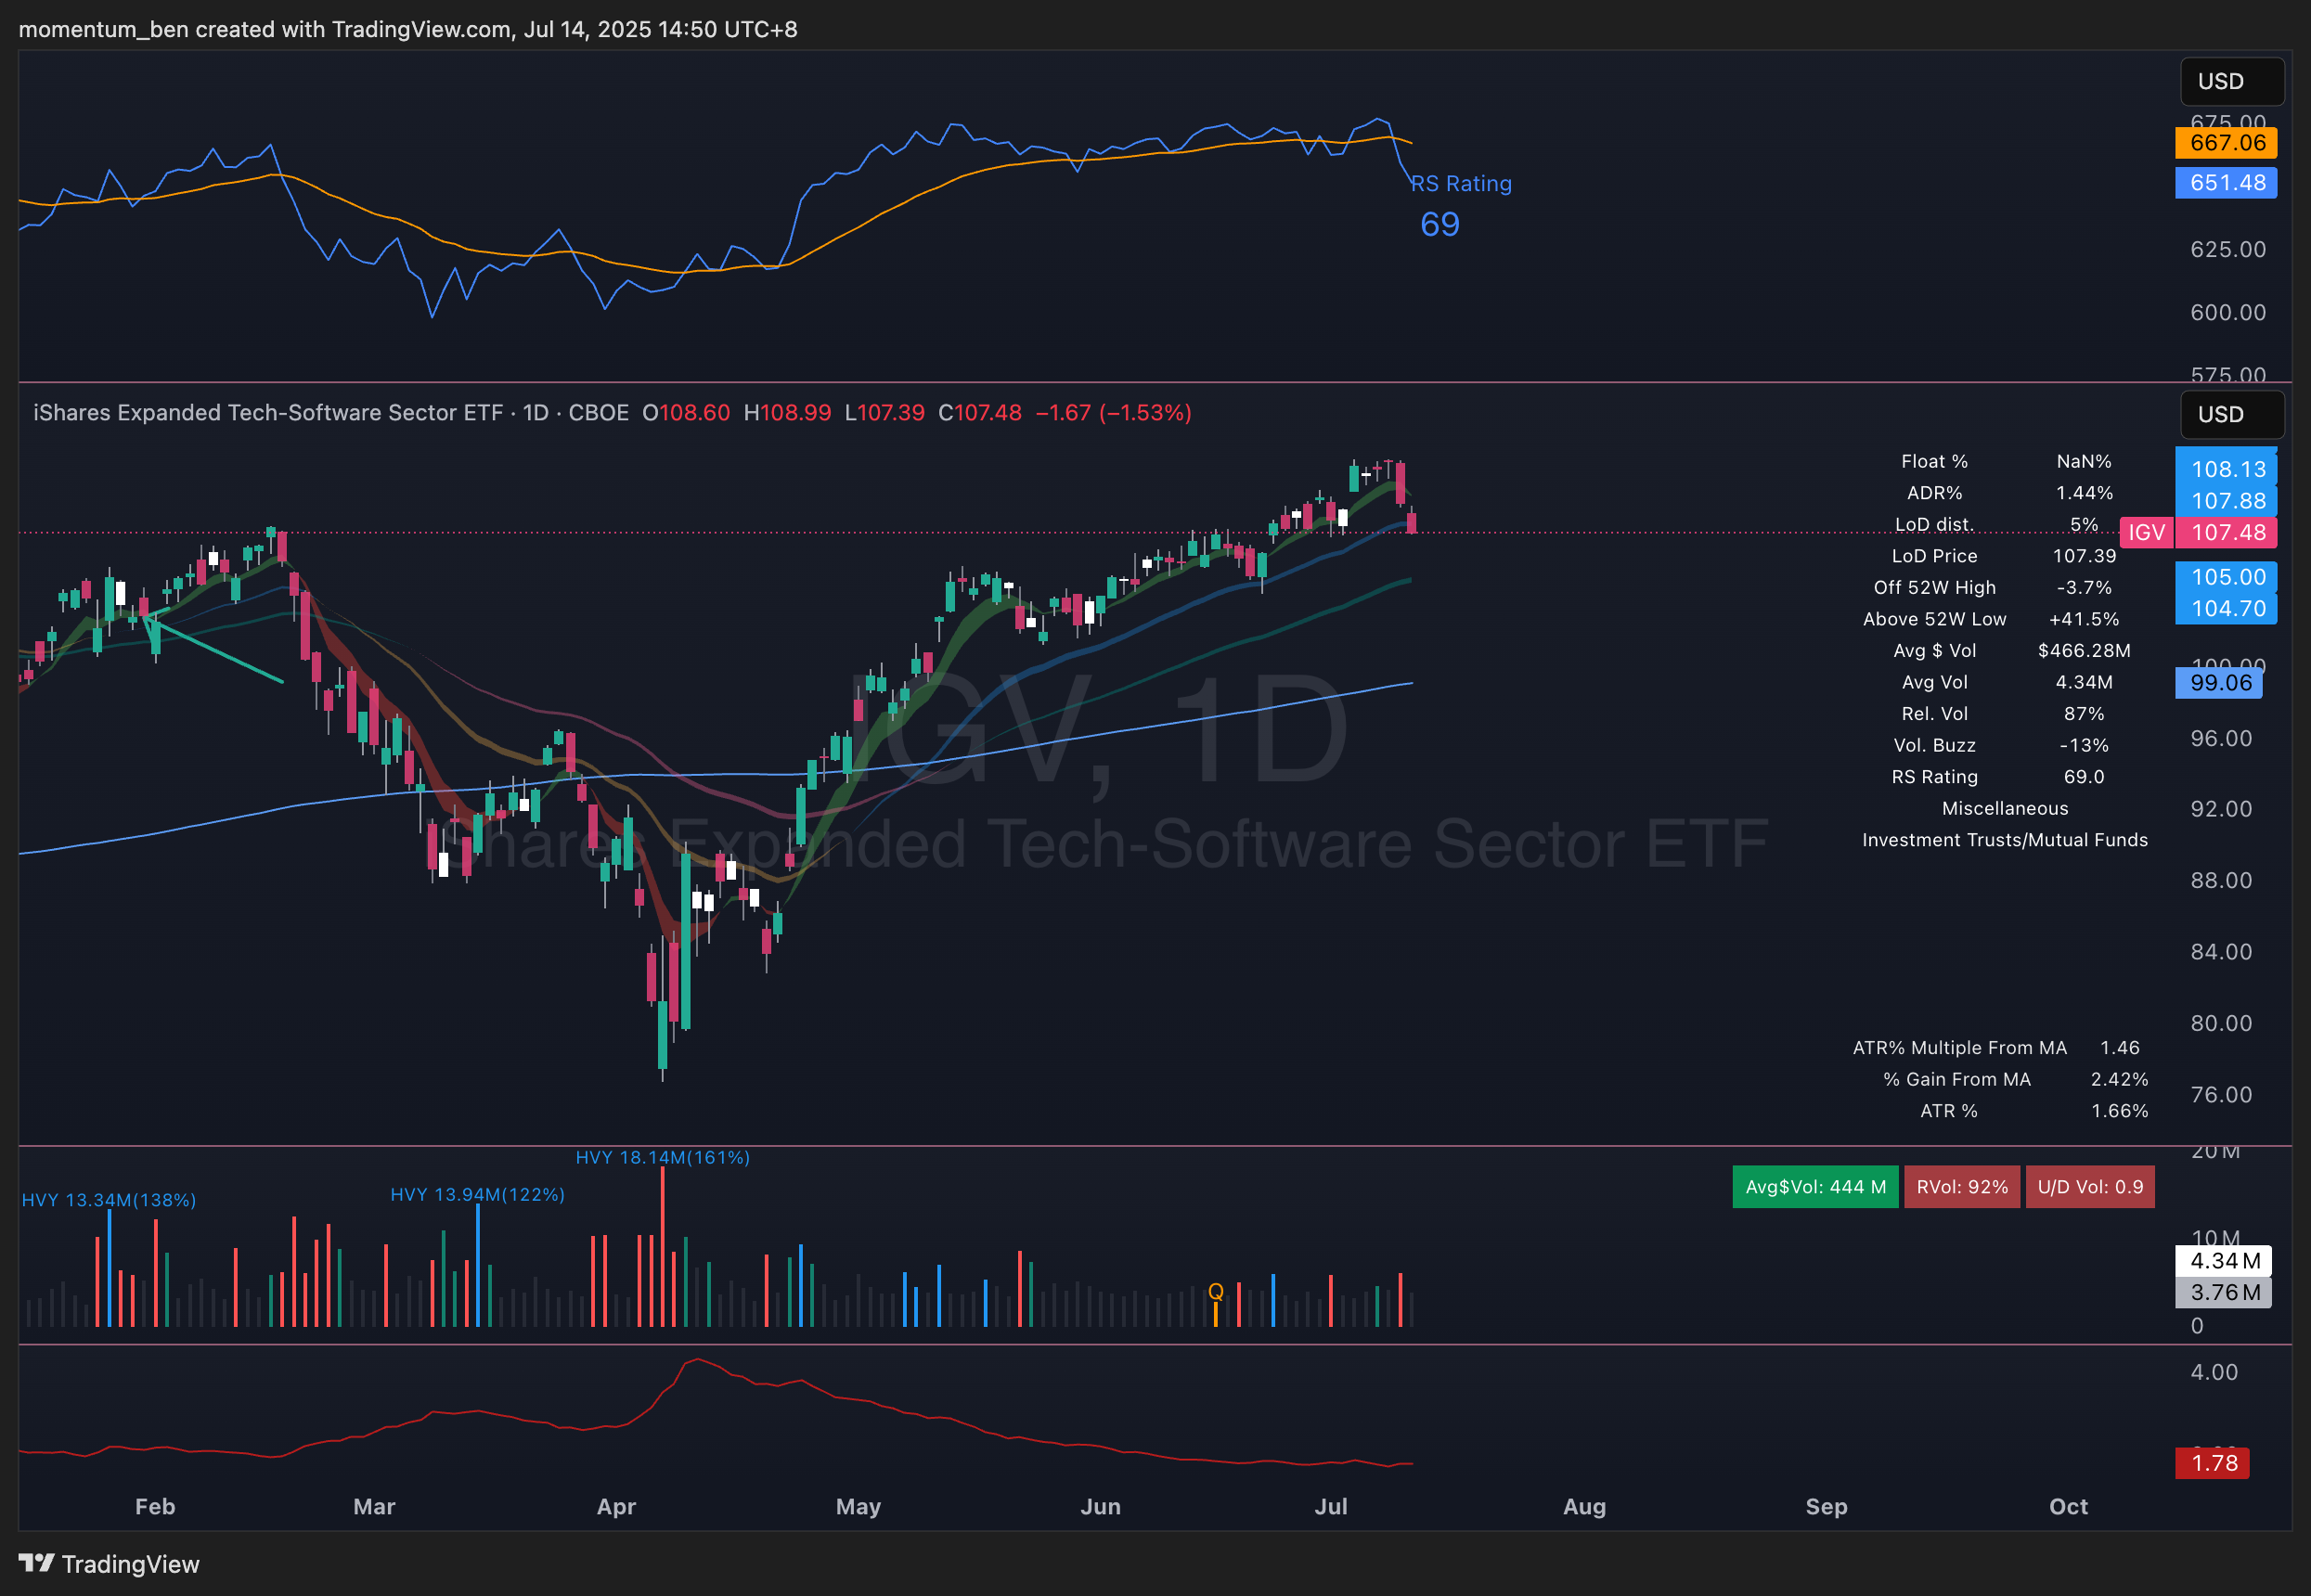This screenshot has height=1596, width=2311.
Task: Click the blue 99.06 moving average label
Action: [x=2219, y=683]
